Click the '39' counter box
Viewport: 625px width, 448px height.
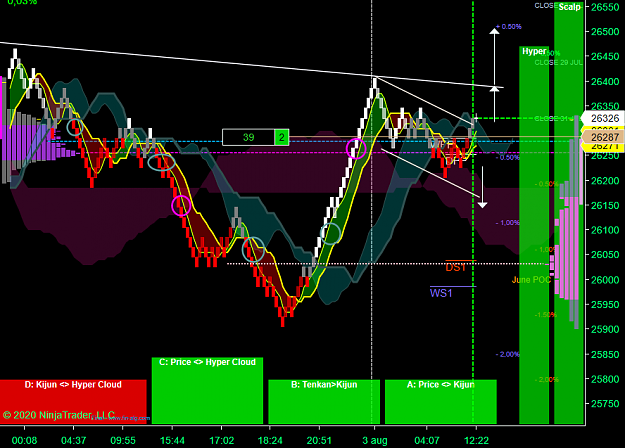248,138
